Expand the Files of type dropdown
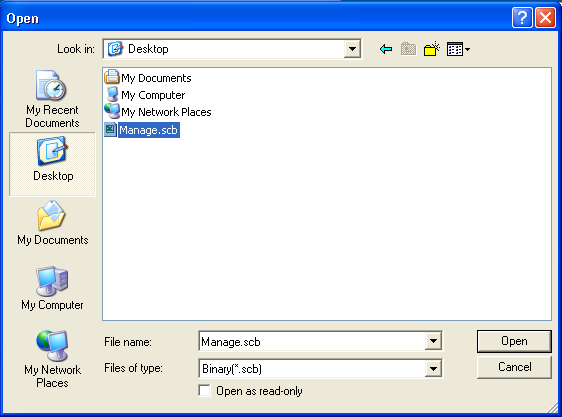562x417 pixels. (433, 368)
